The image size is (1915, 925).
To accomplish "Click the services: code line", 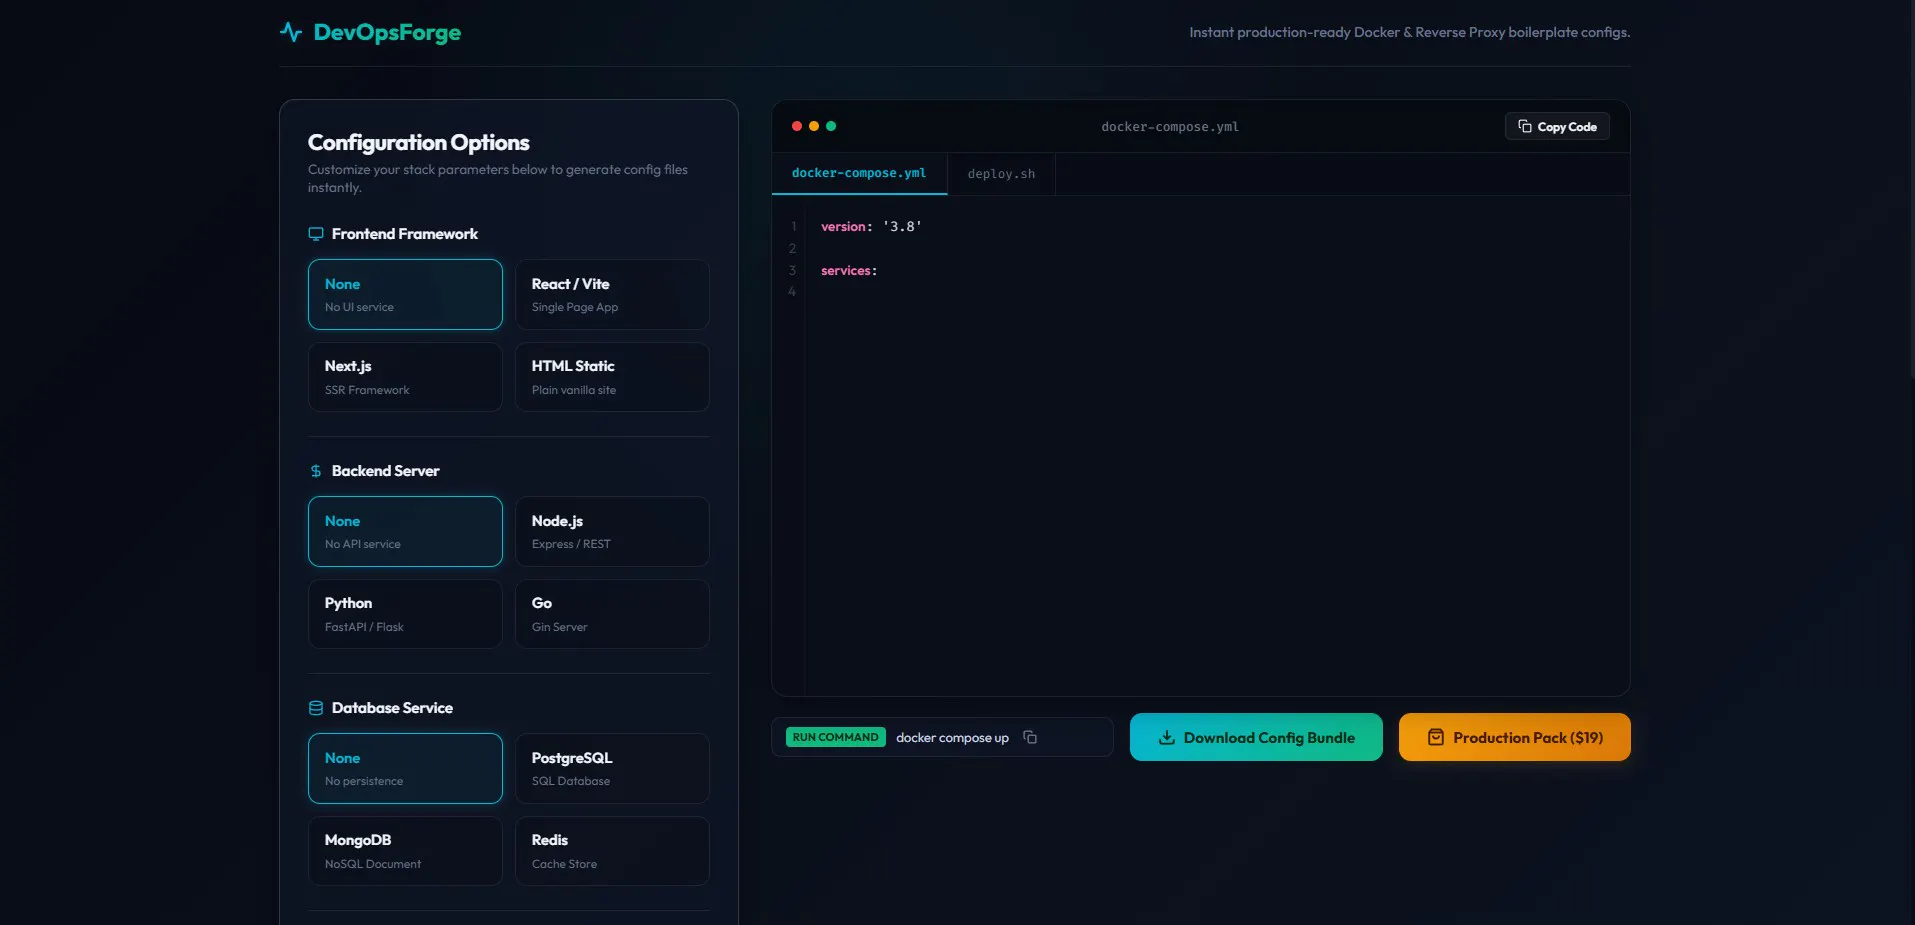I will point(849,271).
